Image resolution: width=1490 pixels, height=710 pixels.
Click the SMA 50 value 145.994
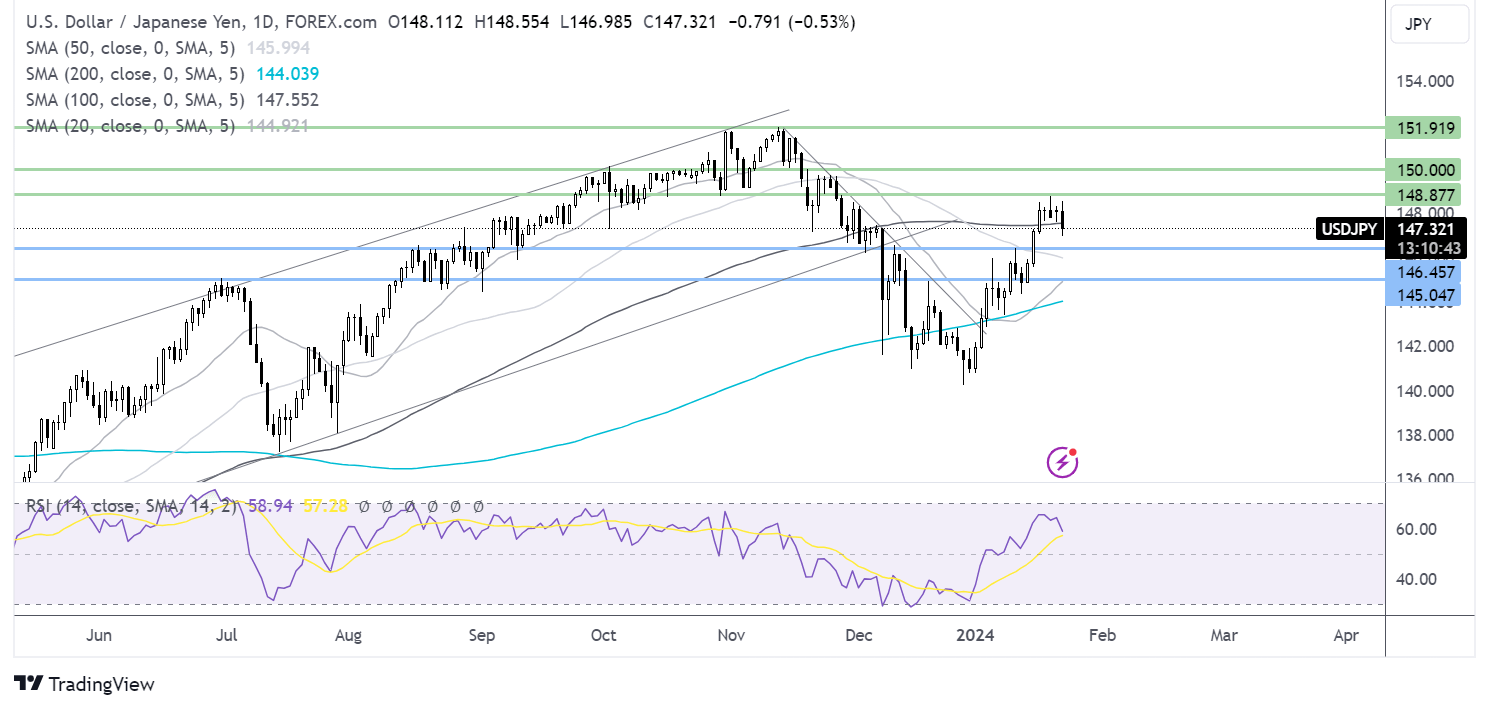(279, 48)
